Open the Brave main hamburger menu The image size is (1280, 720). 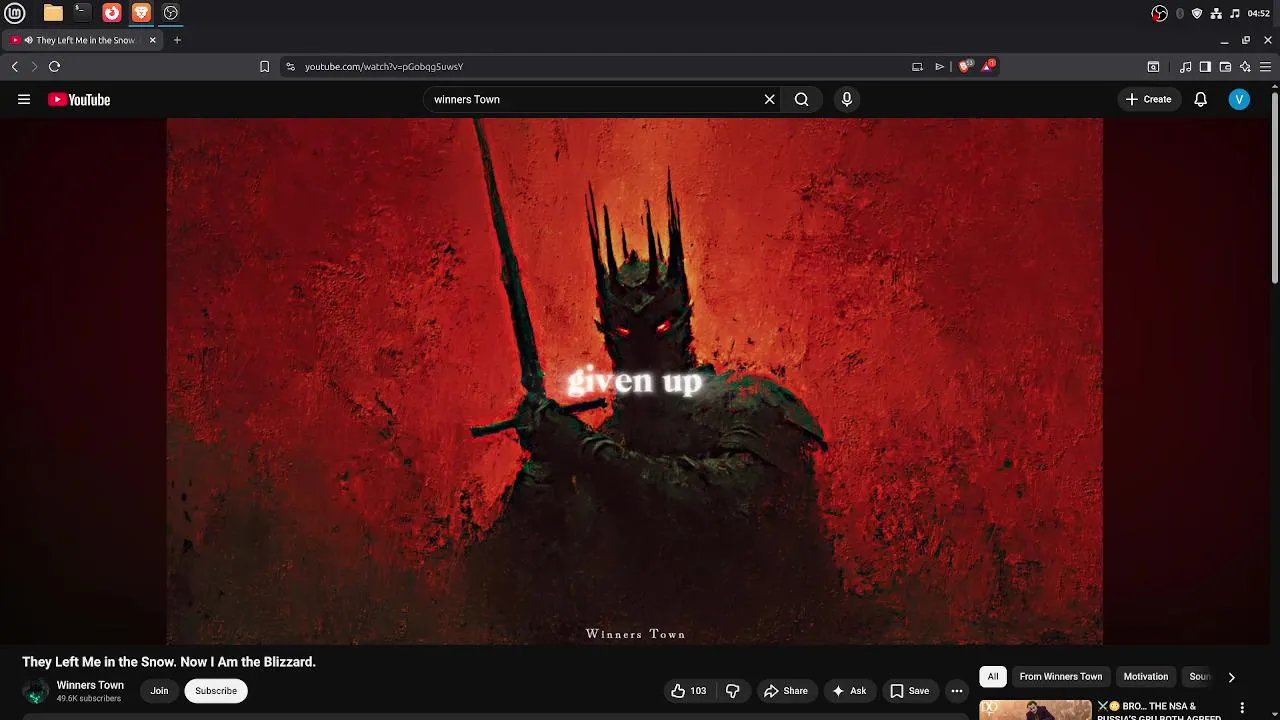coord(1267,67)
